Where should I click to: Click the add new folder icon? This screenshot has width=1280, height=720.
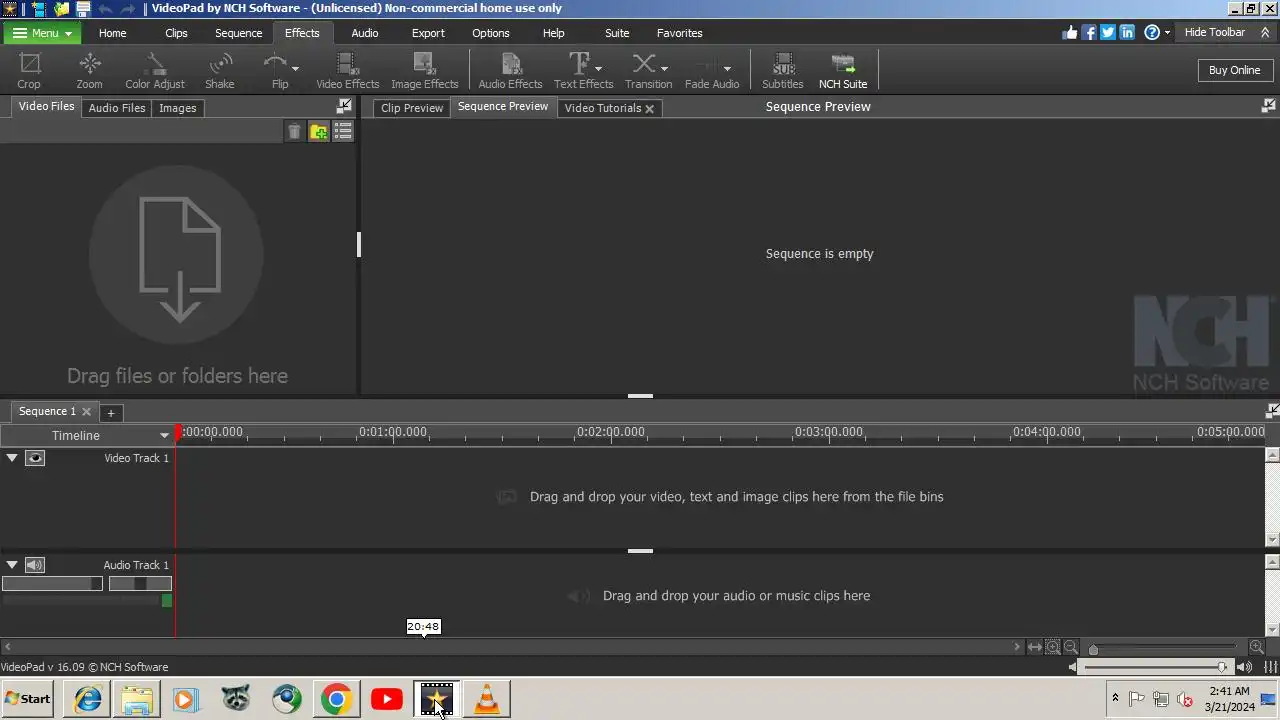pyautogui.click(x=319, y=132)
